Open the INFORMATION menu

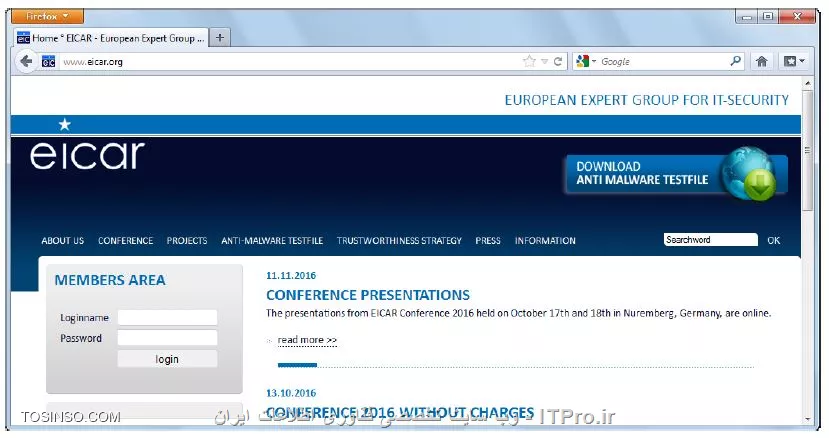545,241
